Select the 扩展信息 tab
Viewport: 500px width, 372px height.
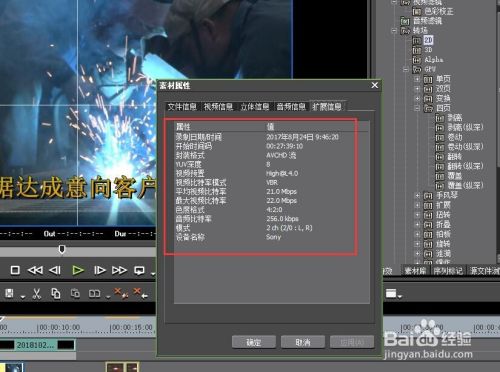tap(327, 106)
